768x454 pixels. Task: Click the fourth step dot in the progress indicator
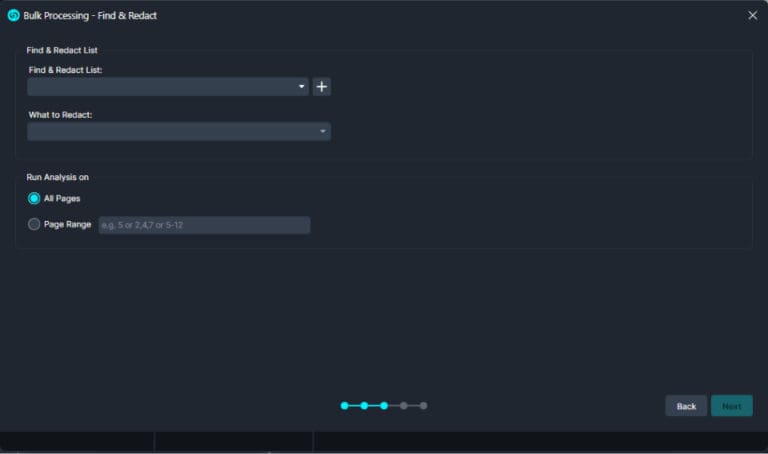coord(404,406)
